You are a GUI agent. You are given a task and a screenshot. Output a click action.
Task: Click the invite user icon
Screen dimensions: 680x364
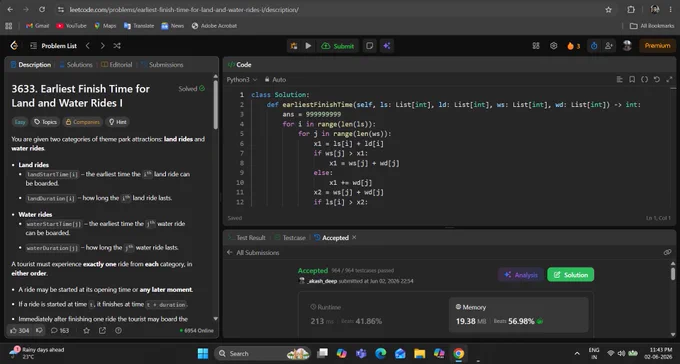[608, 46]
